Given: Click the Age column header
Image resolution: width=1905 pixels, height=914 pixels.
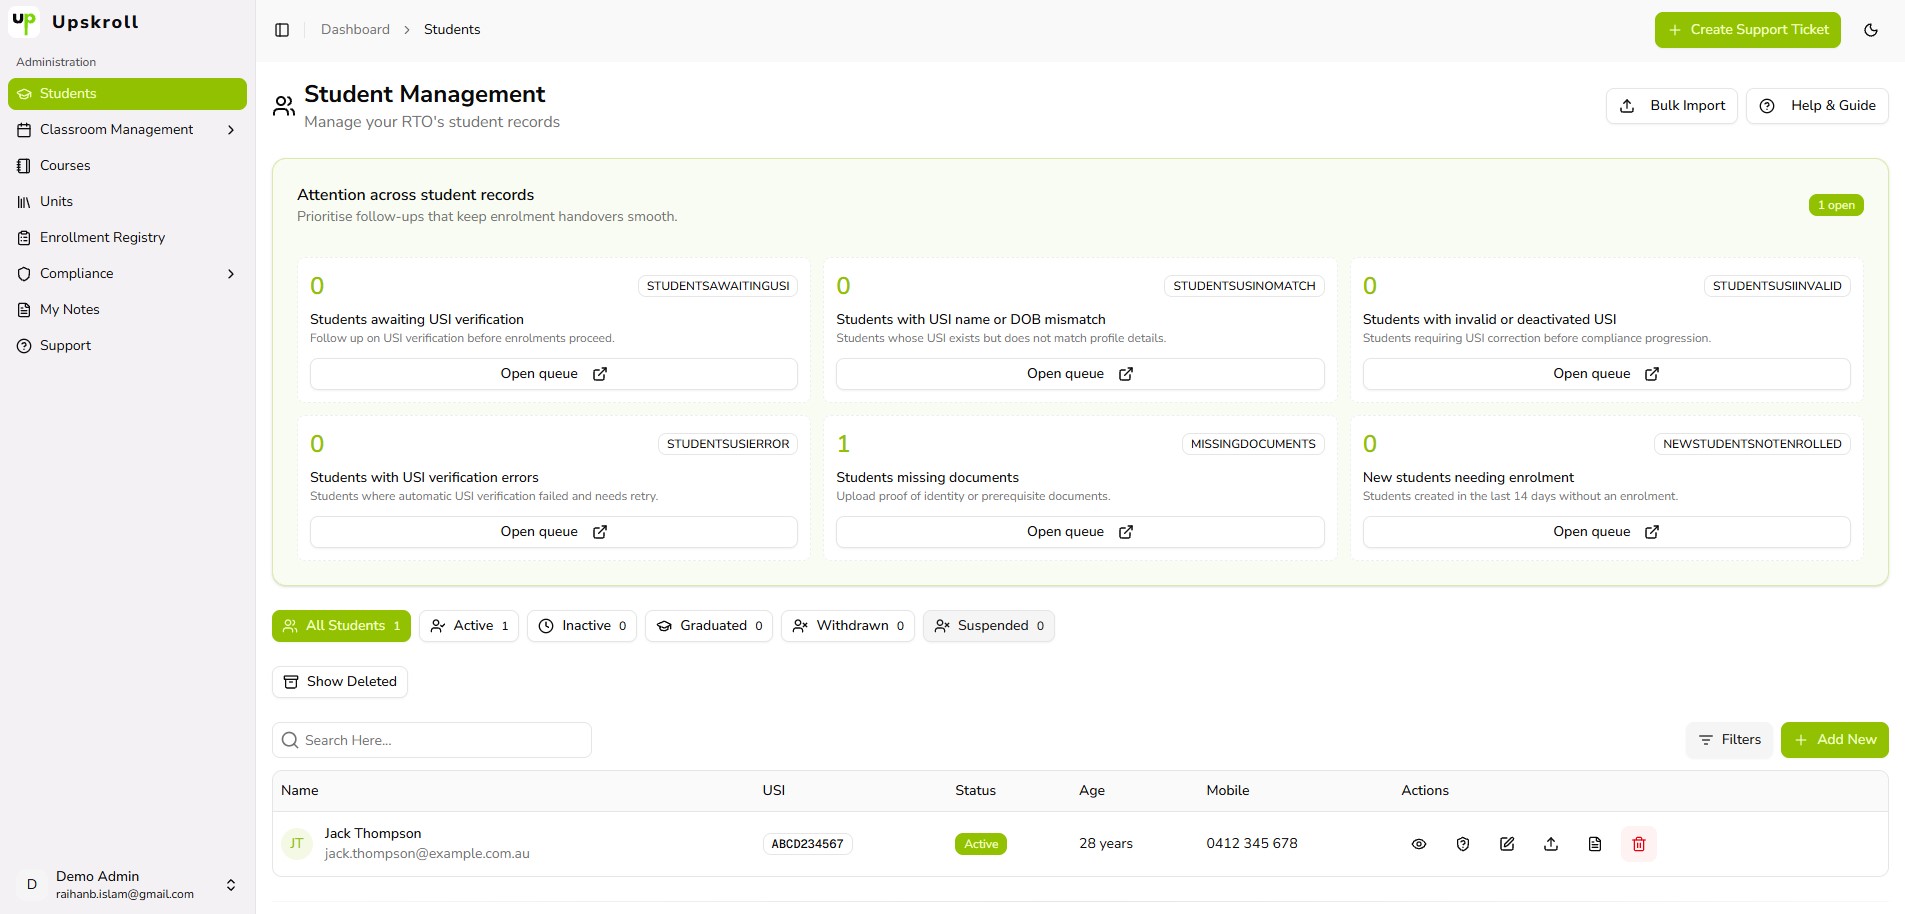Looking at the screenshot, I should (1092, 791).
